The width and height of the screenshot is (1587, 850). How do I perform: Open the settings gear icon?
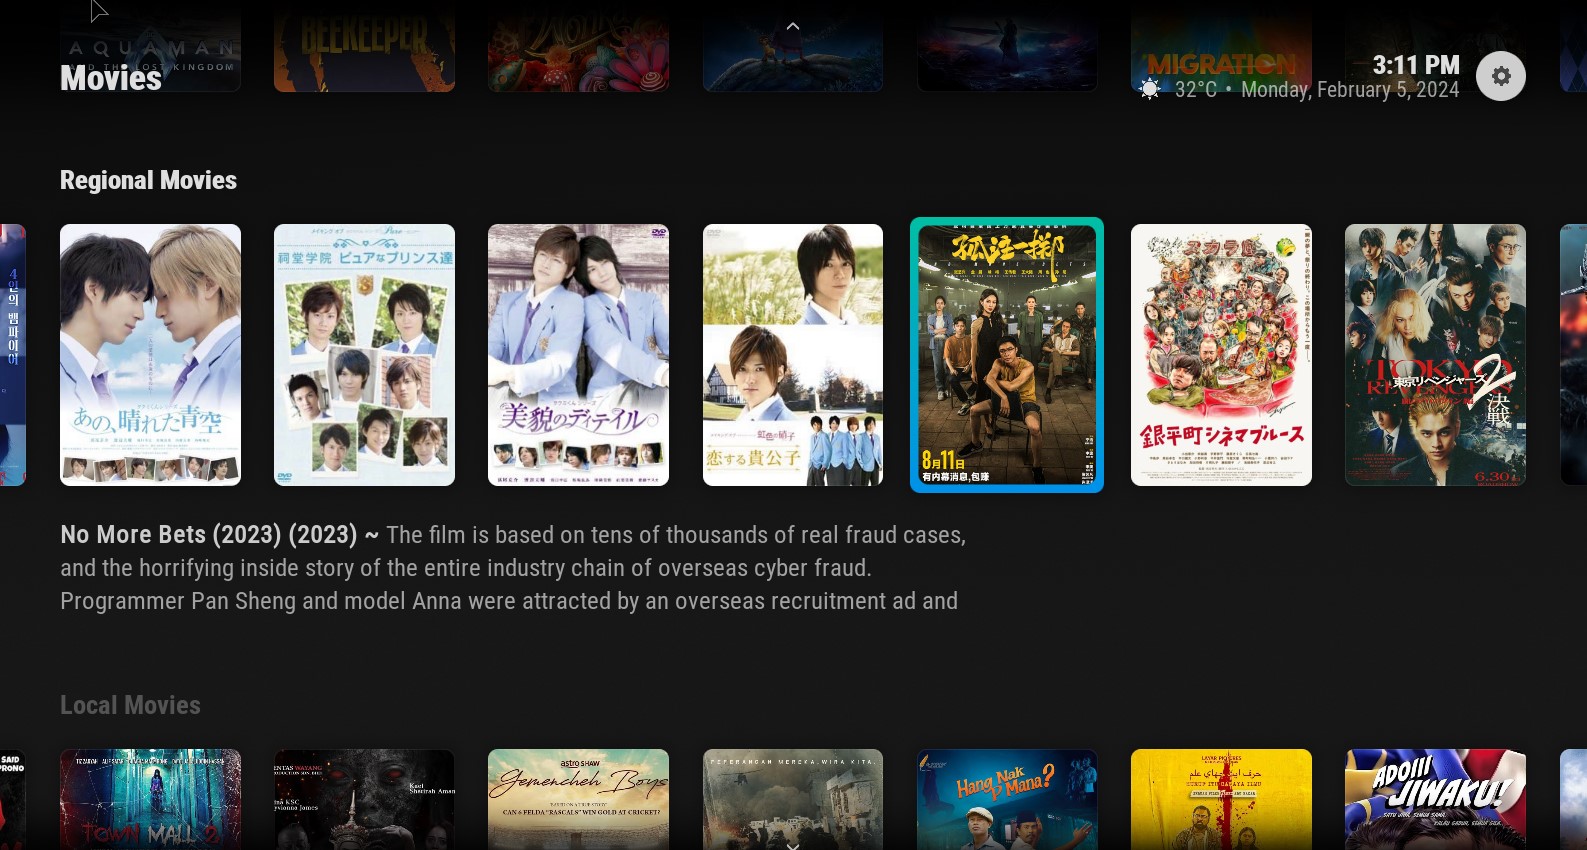click(1500, 76)
